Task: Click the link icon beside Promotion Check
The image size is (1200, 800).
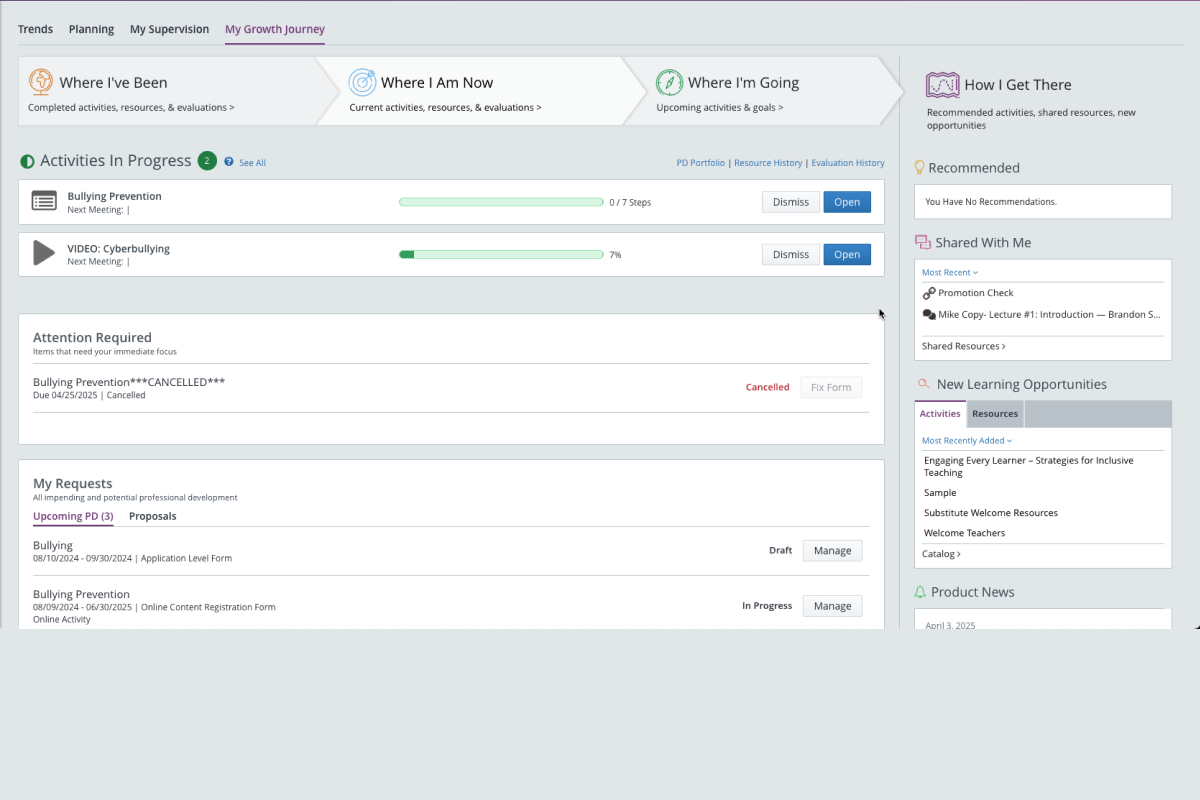Action: 929,293
